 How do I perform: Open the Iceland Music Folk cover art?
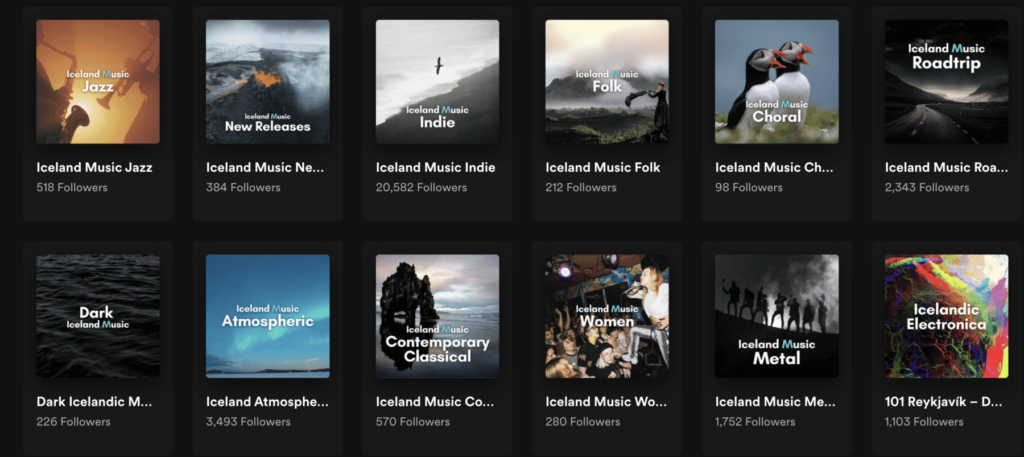(607, 82)
